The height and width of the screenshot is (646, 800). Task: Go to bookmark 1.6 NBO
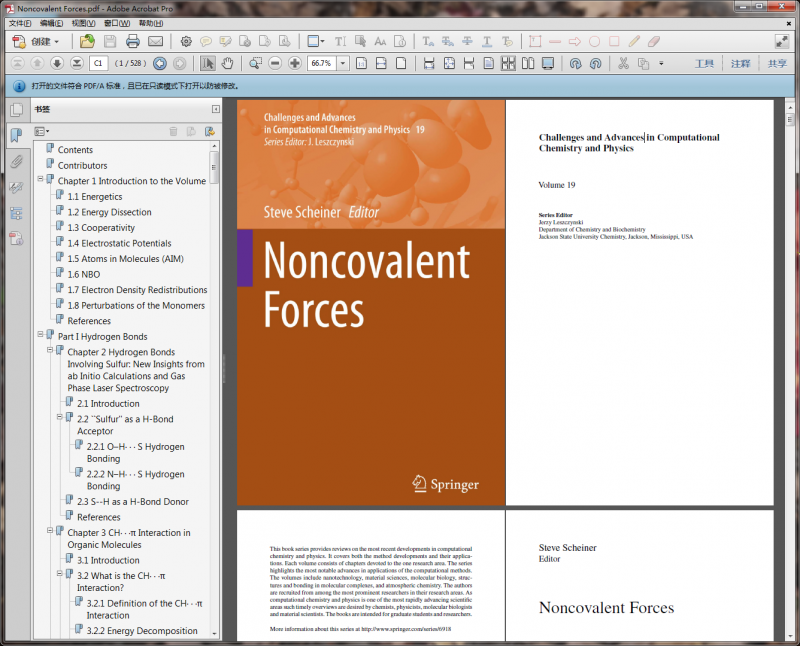tap(84, 275)
